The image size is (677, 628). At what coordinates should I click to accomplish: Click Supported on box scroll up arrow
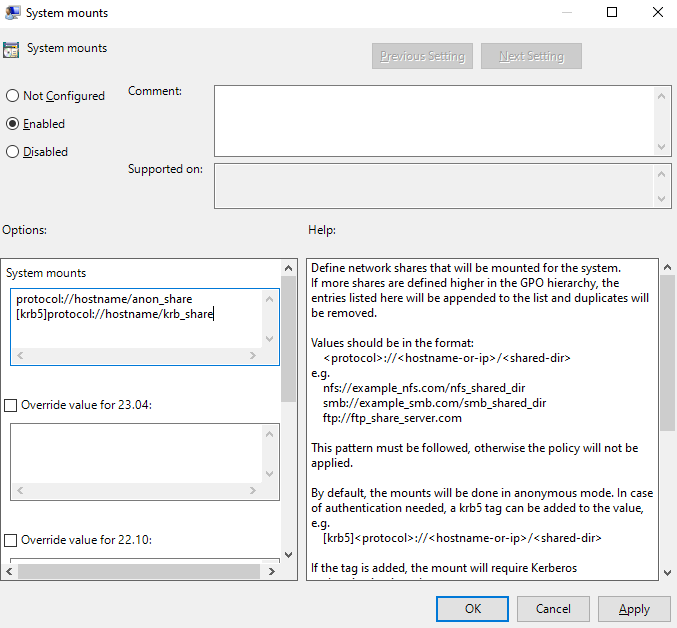pyautogui.click(x=661, y=174)
